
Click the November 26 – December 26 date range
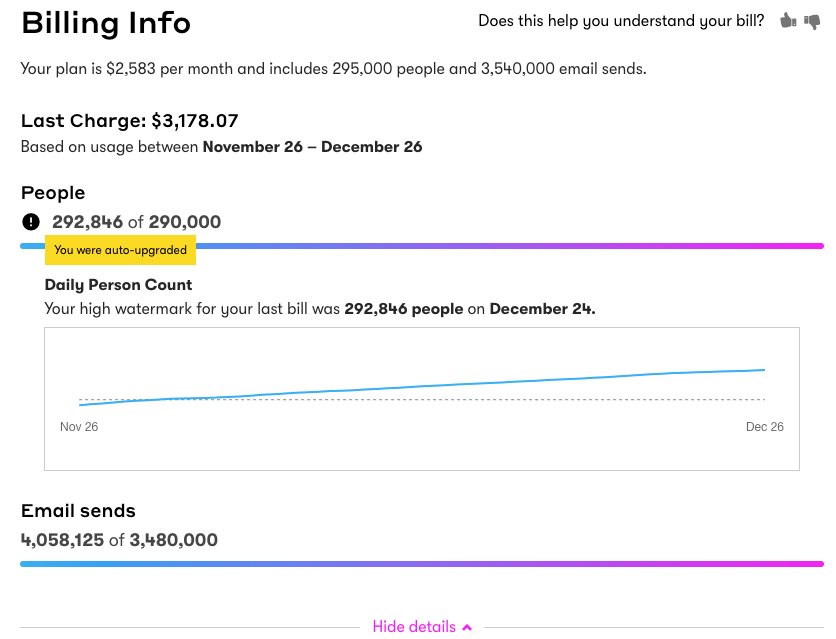(312, 147)
